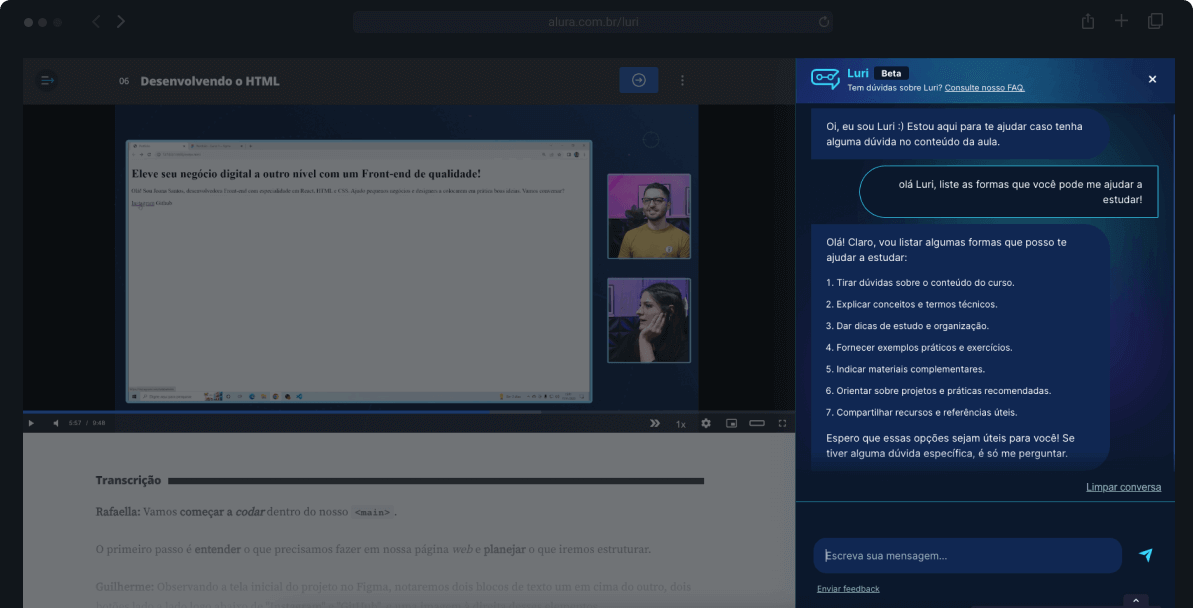
Task: Expand the chevron-up panel at bottom right
Action: pos(1135,600)
